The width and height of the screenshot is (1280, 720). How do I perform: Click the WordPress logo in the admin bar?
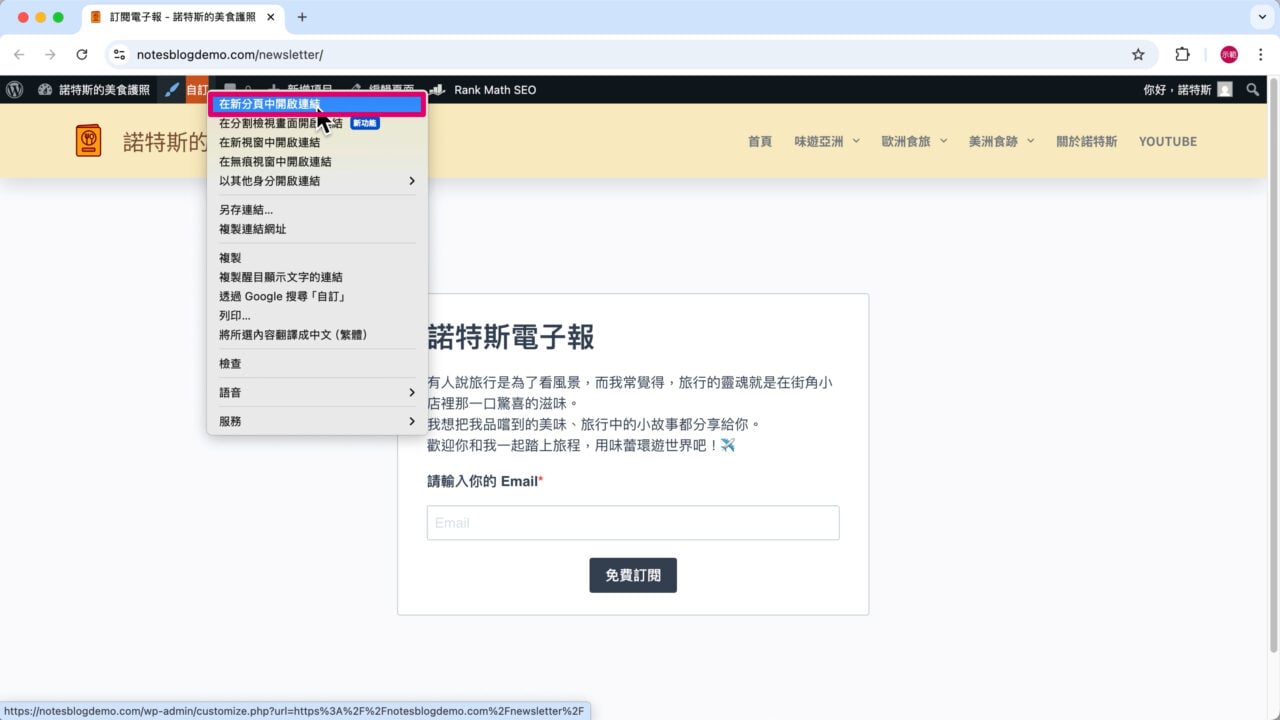[x=14, y=89]
